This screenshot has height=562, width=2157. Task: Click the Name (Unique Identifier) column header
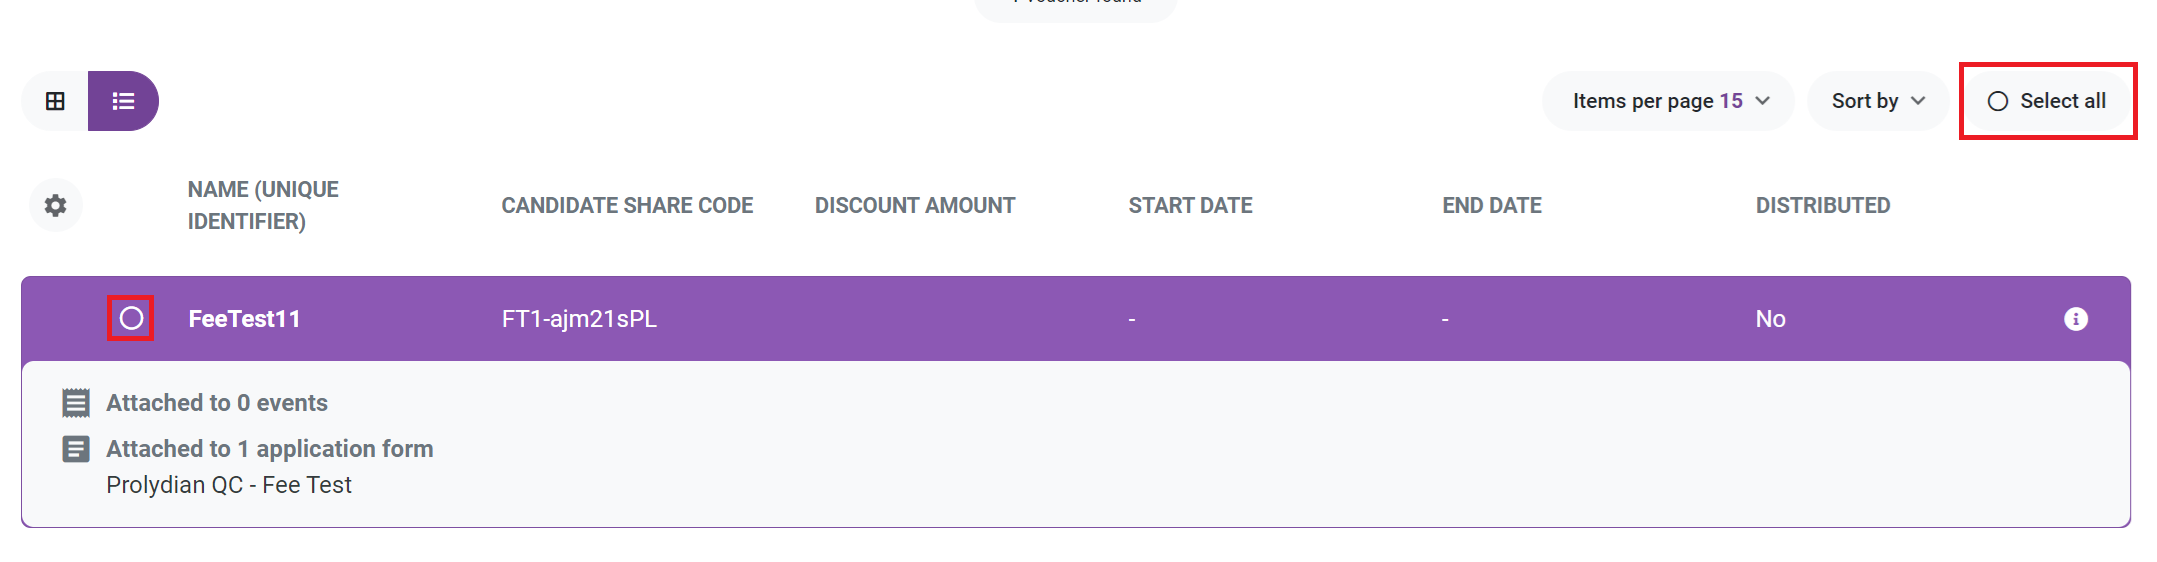[x=263, y=205]
